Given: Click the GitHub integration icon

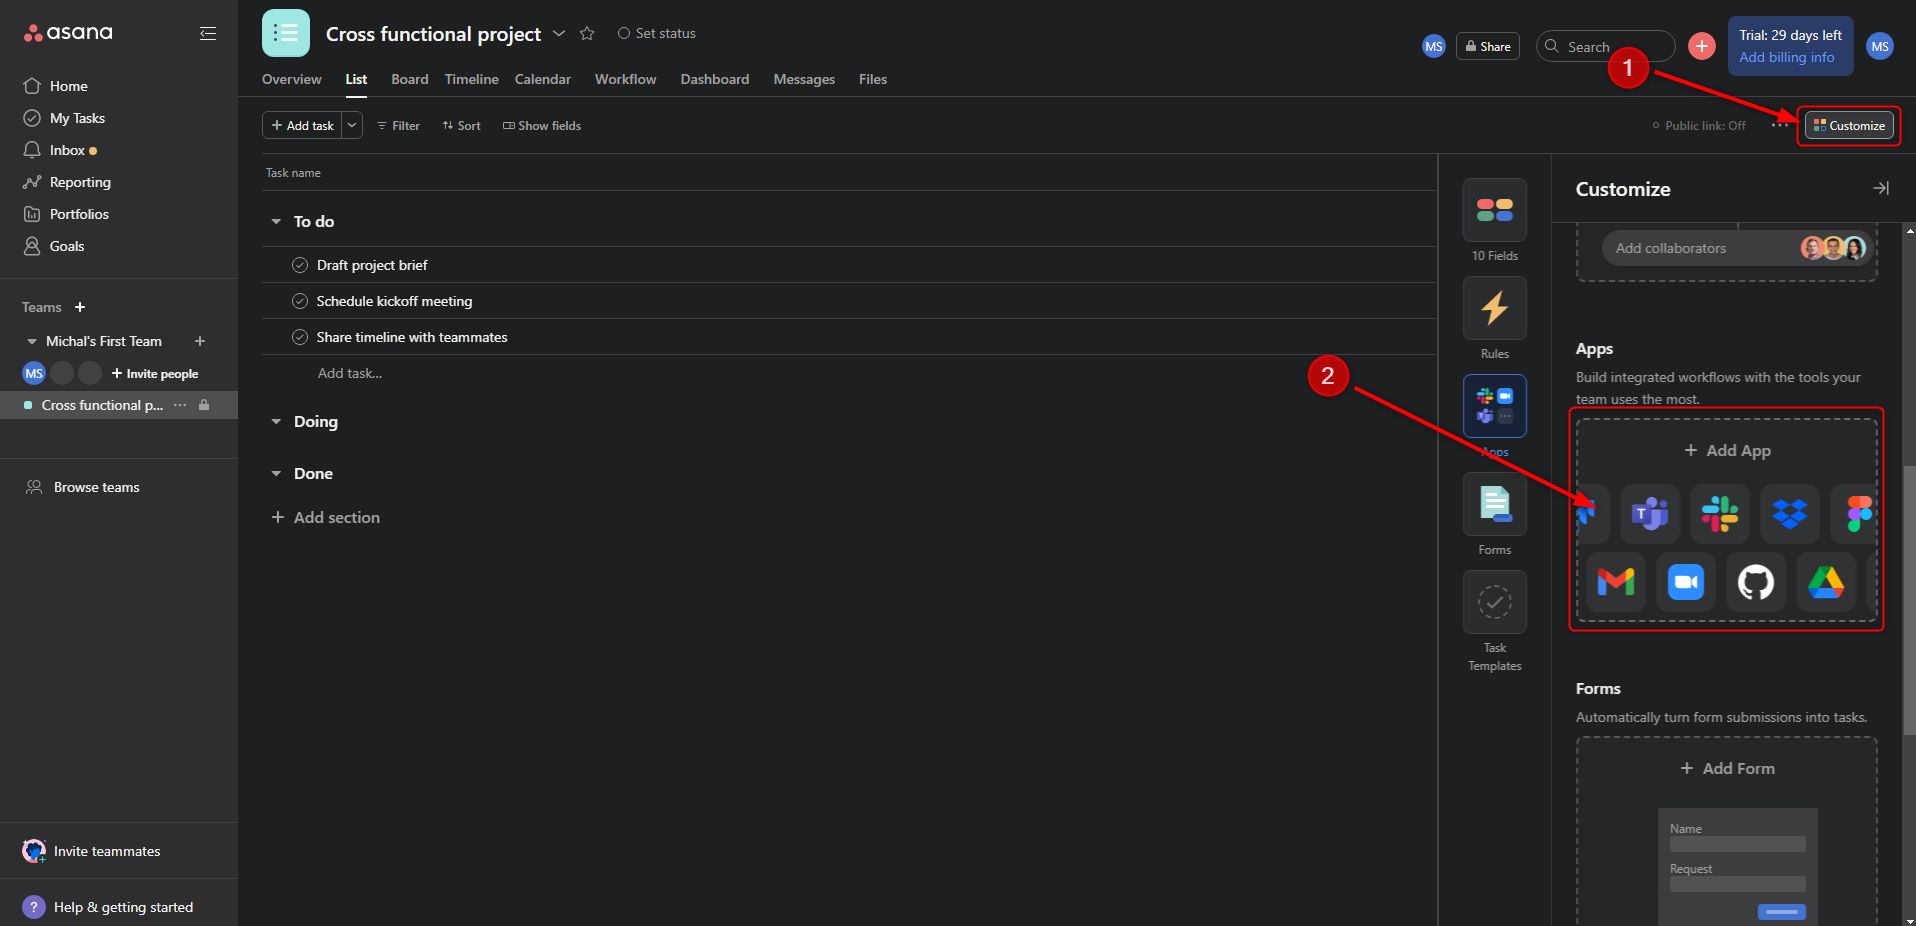Looking at the screenshot, I should 1756,582.
